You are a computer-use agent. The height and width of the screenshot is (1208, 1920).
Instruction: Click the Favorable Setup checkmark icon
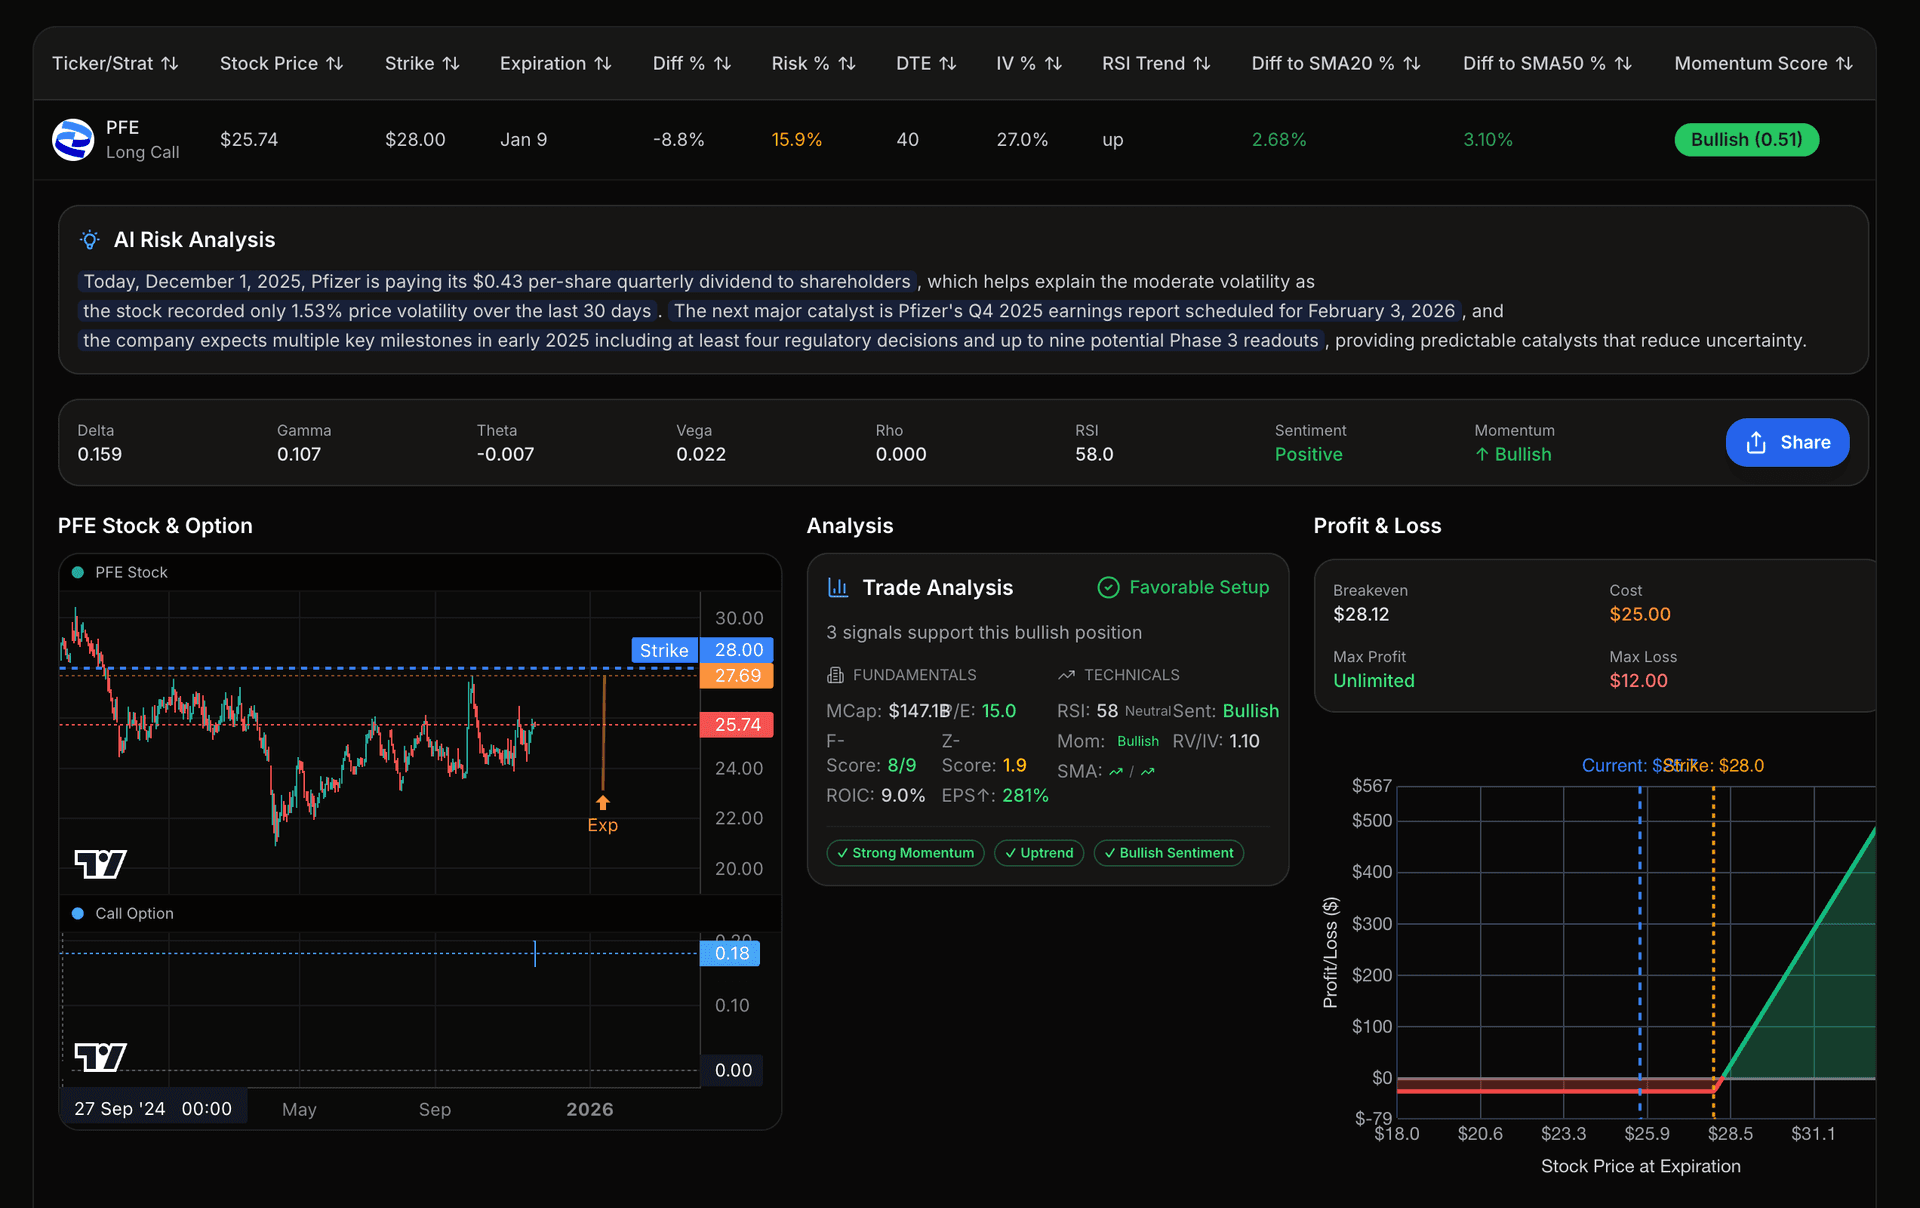[x=1108, y=587]
